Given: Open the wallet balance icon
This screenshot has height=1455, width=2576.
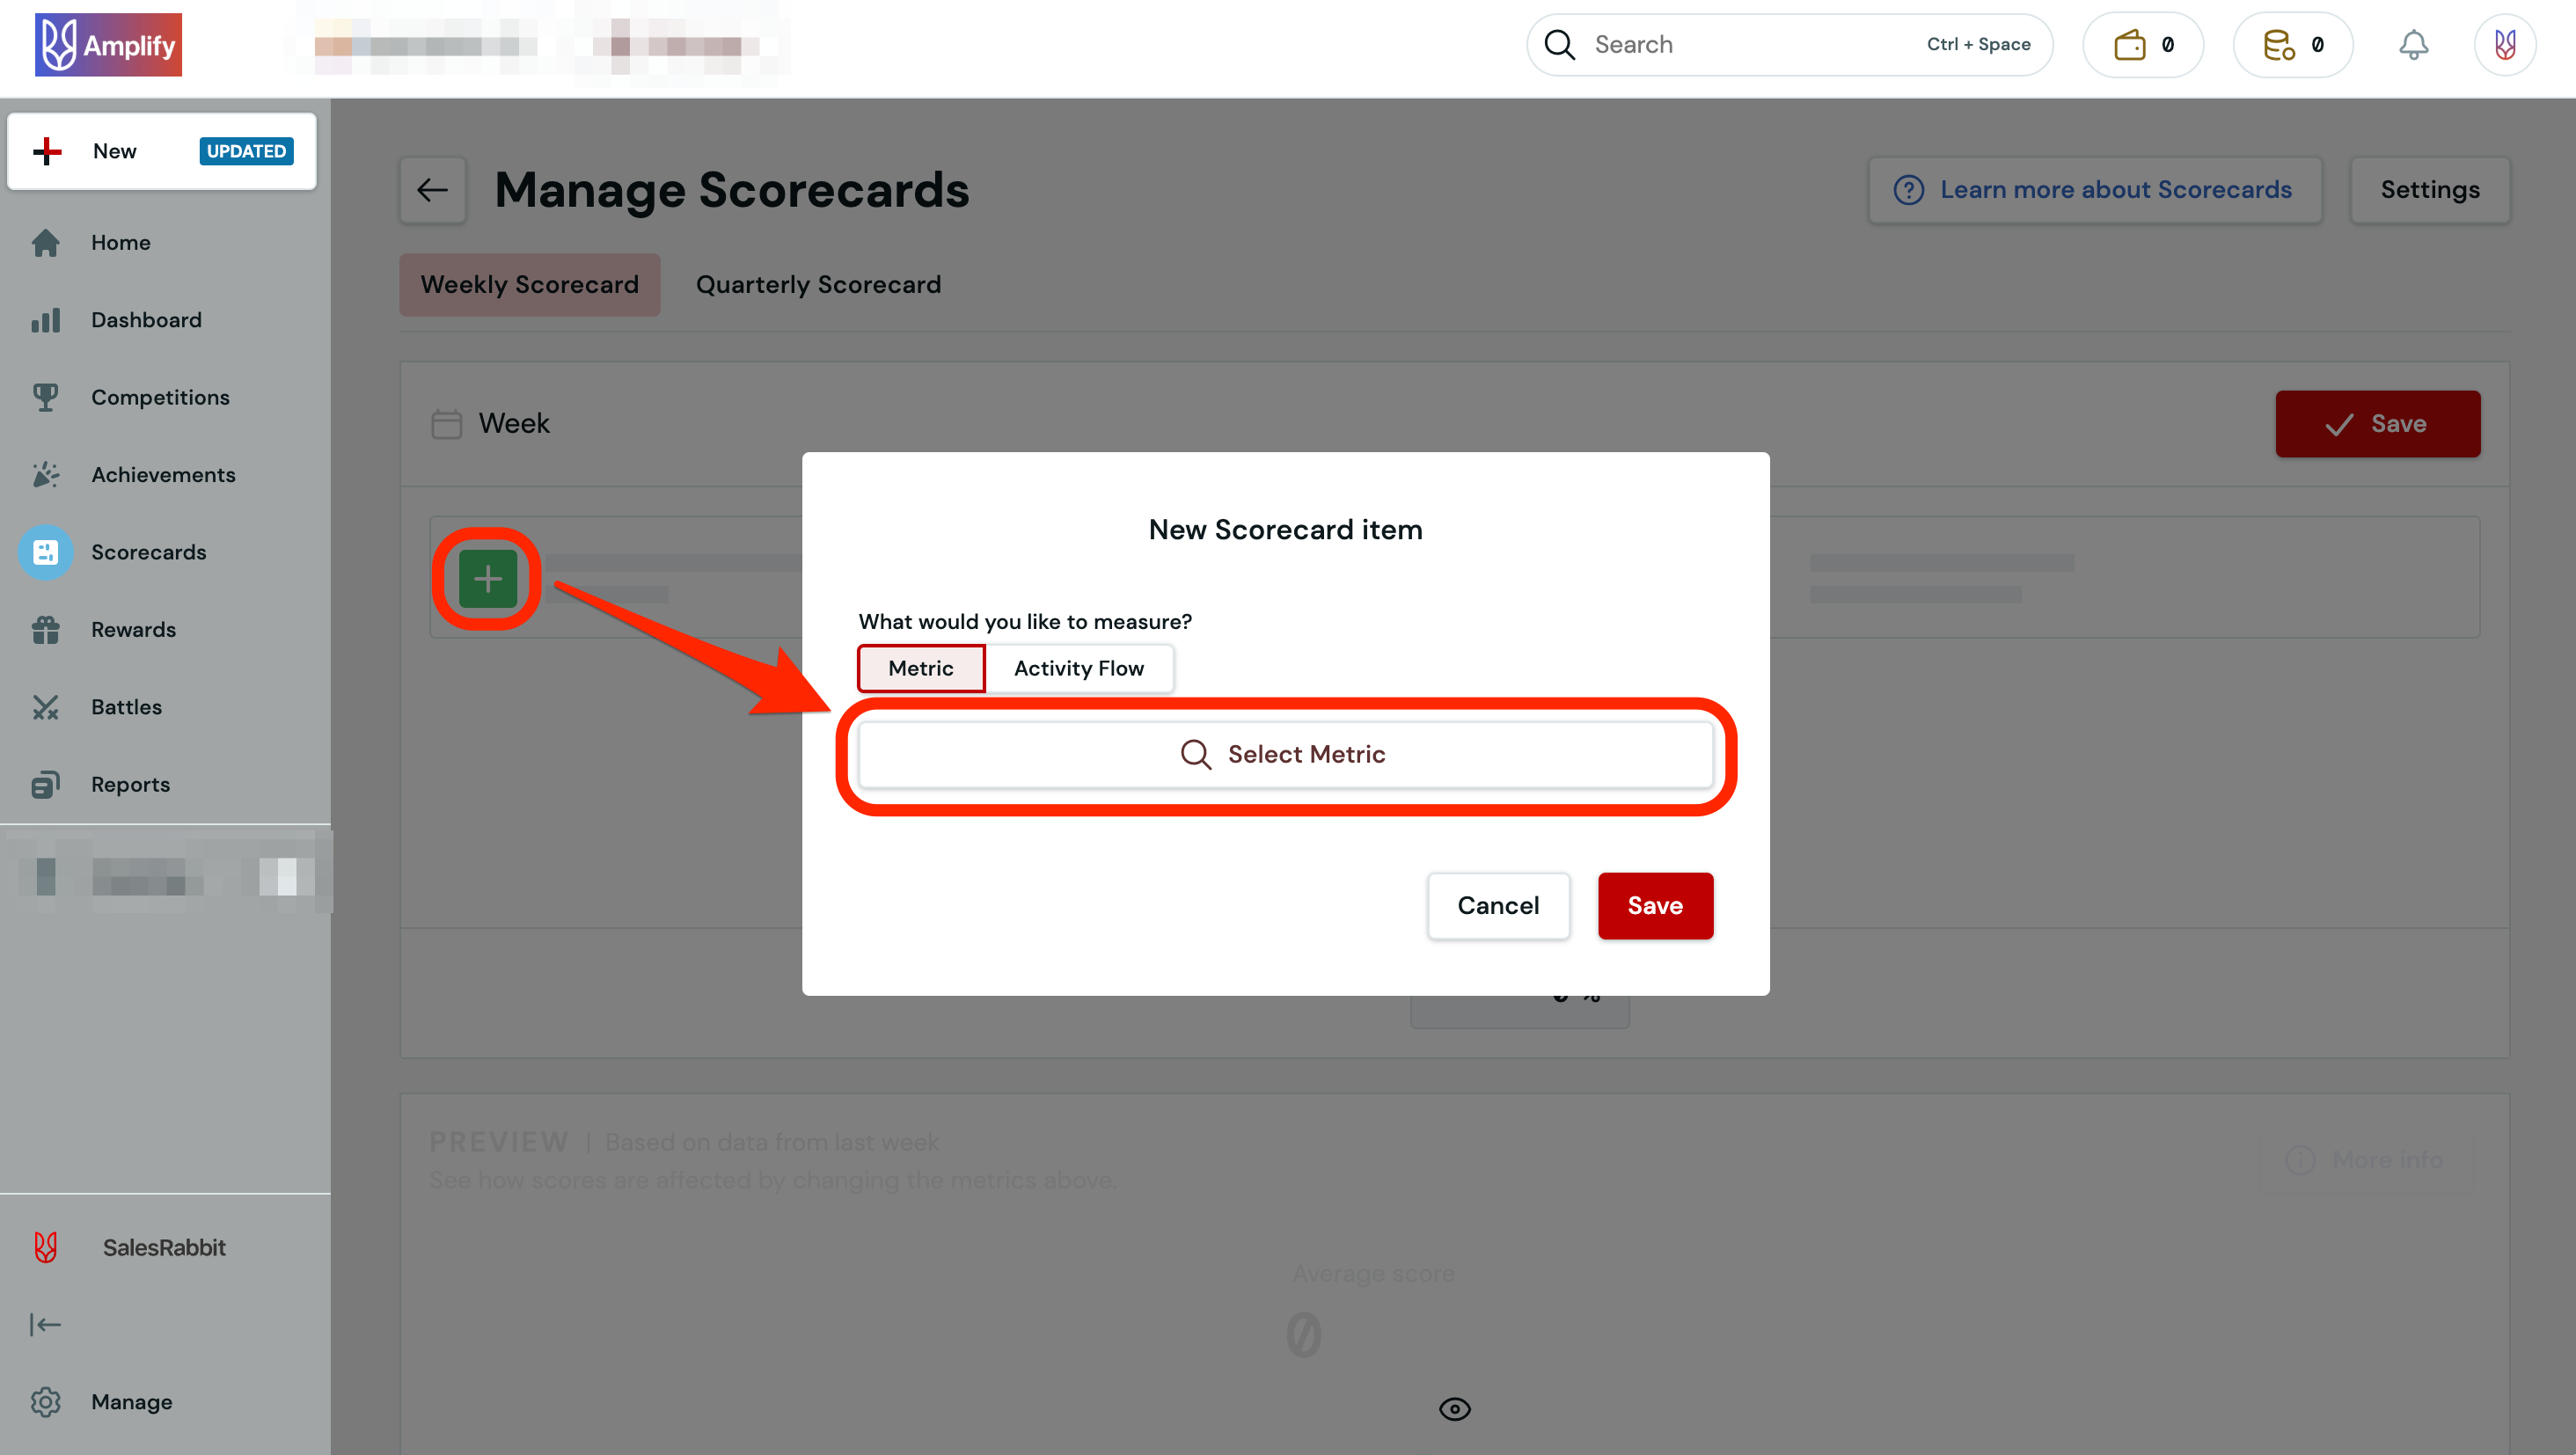Looking at the screenshot, I should [2130, 45].
